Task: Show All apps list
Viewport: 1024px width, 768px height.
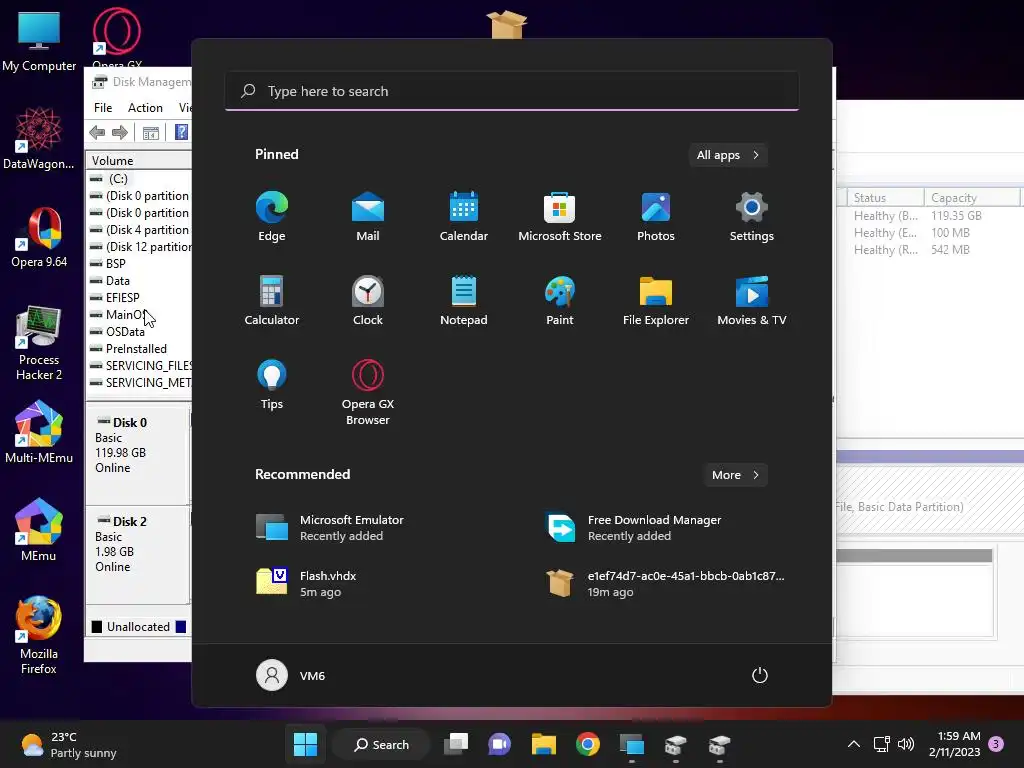Action: 728,155
